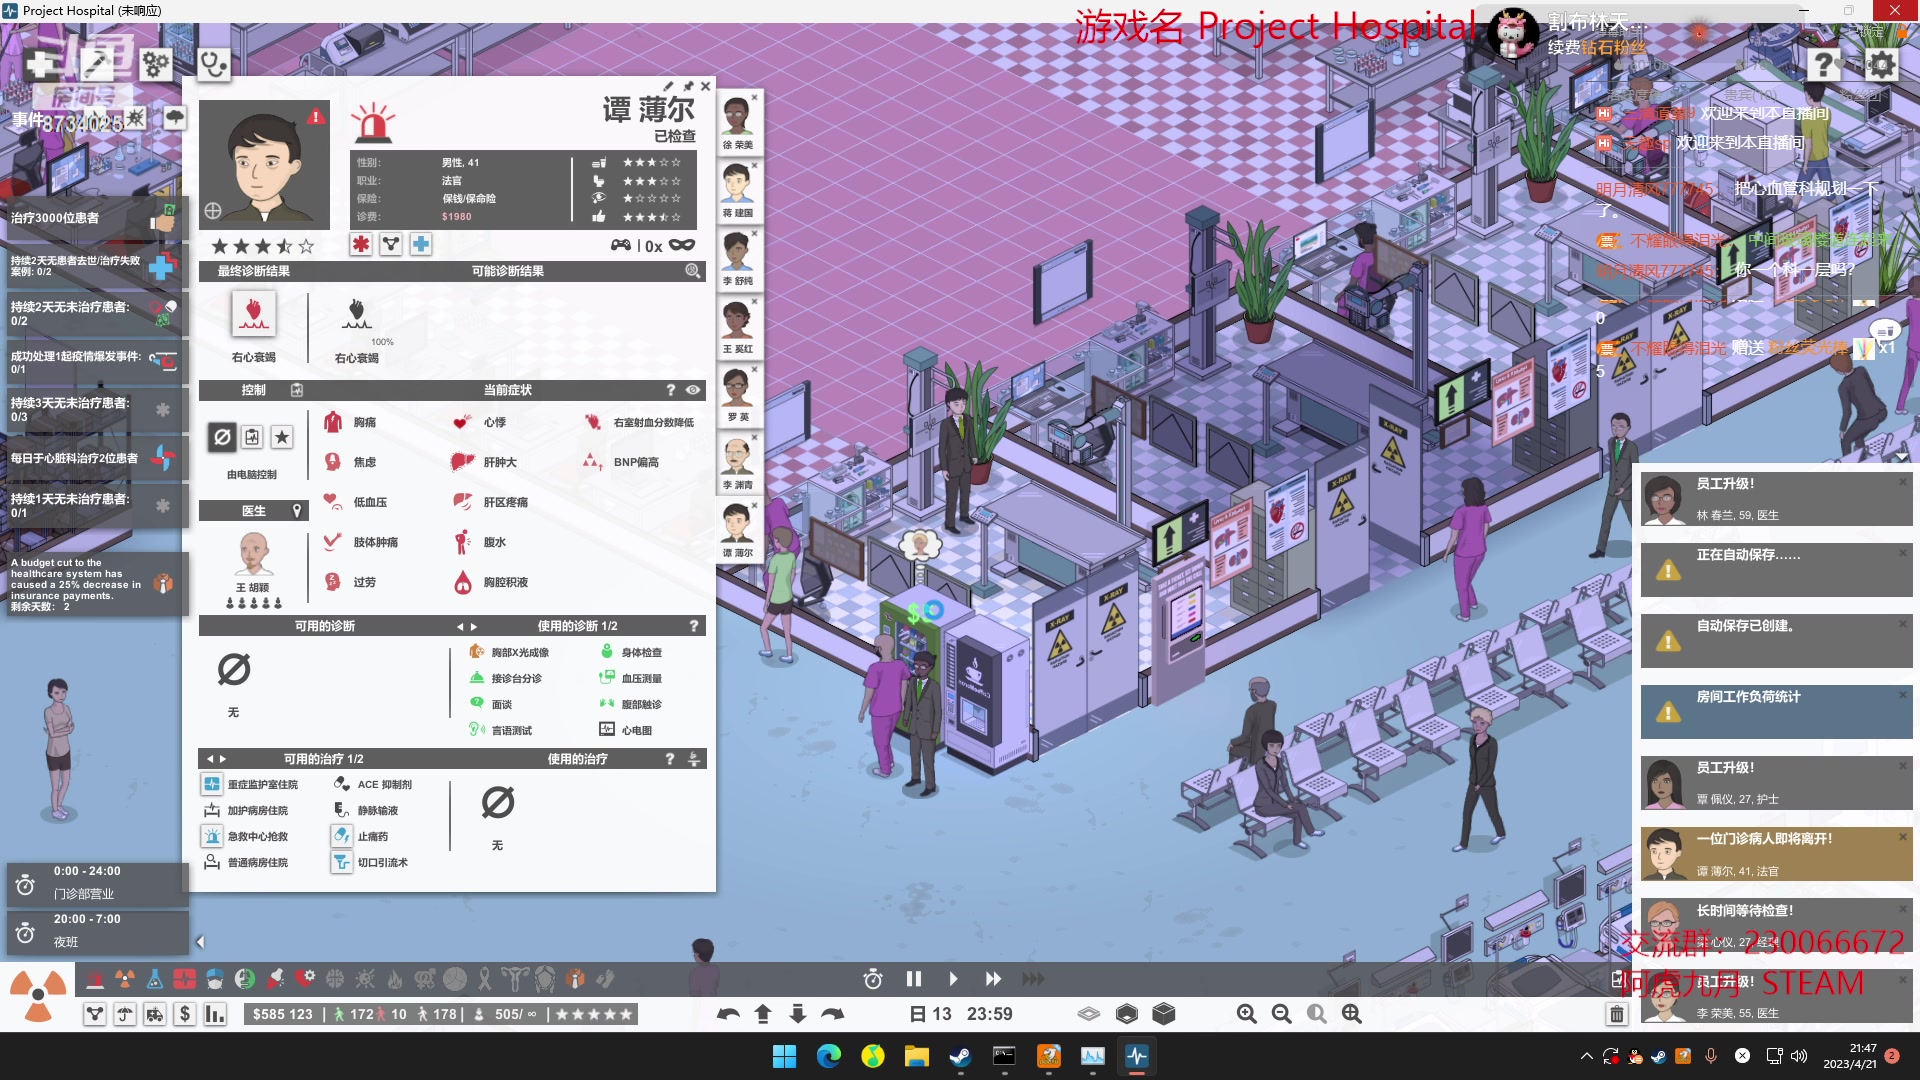Click the stopwatch icon in speed controls
The width and height of the screenshot is (1920, 1080).
point(873,979)
